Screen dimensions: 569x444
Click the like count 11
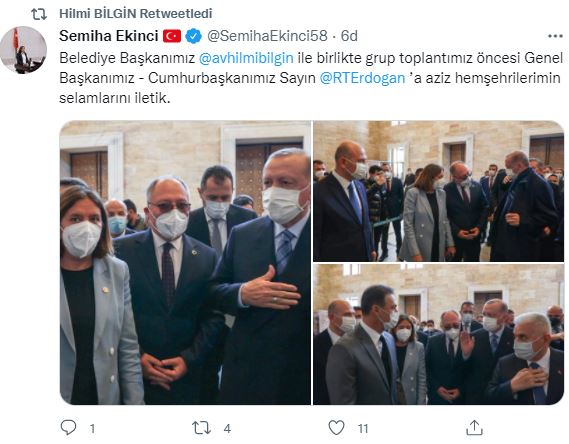[x=363, y=429]
